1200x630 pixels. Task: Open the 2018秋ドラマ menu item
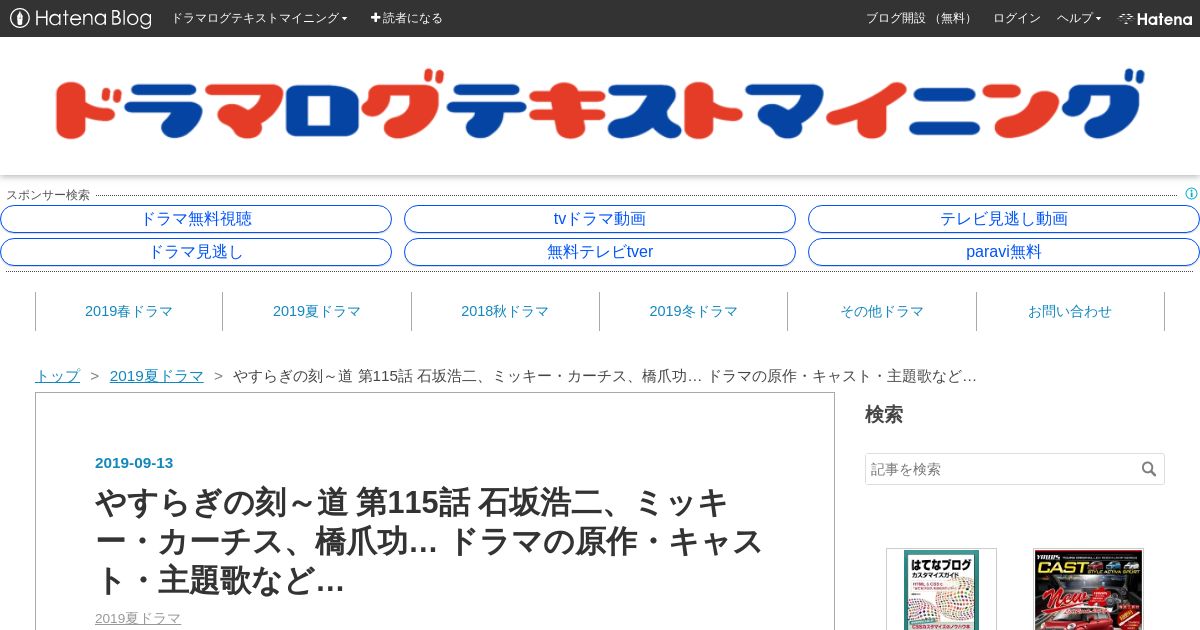click(x=505, y=311)
